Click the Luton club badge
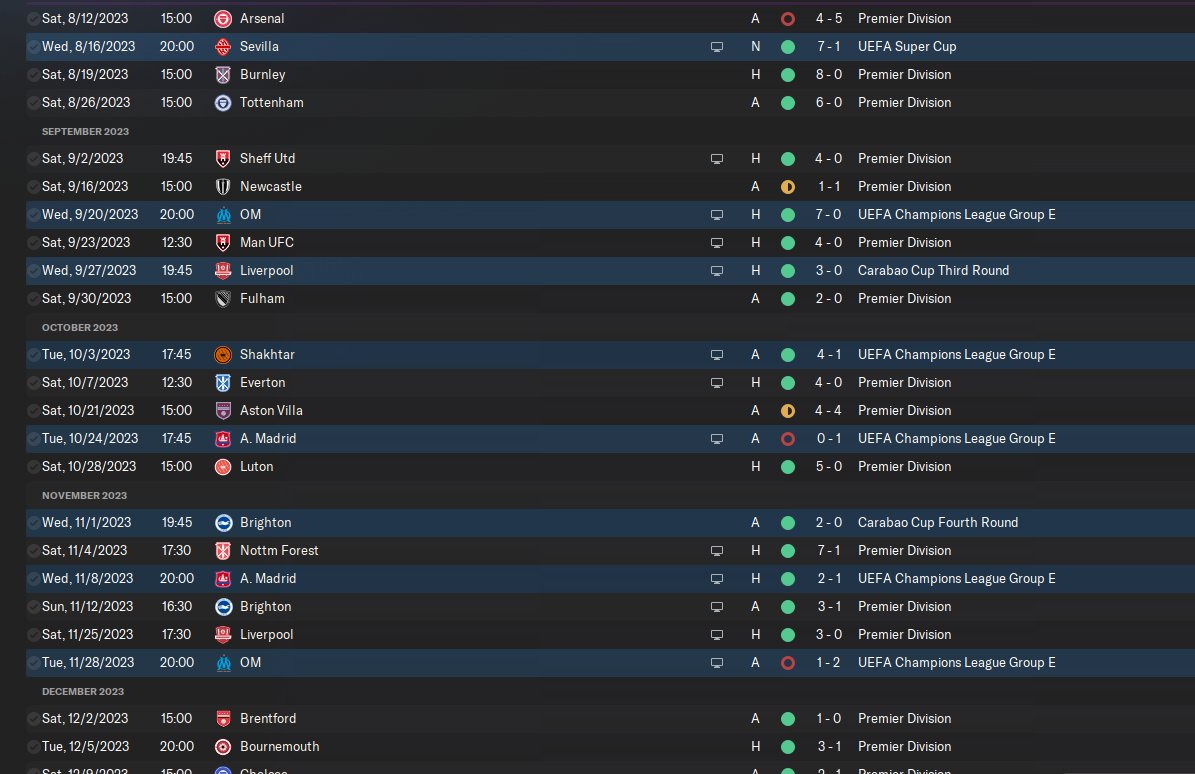 (222, 467)
